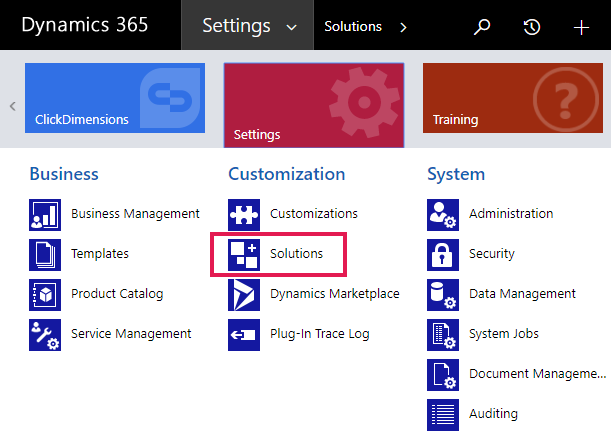Screen dimensions: 611x444
Task: Open the Settings navigation menu
Action: tap(247, 25)
